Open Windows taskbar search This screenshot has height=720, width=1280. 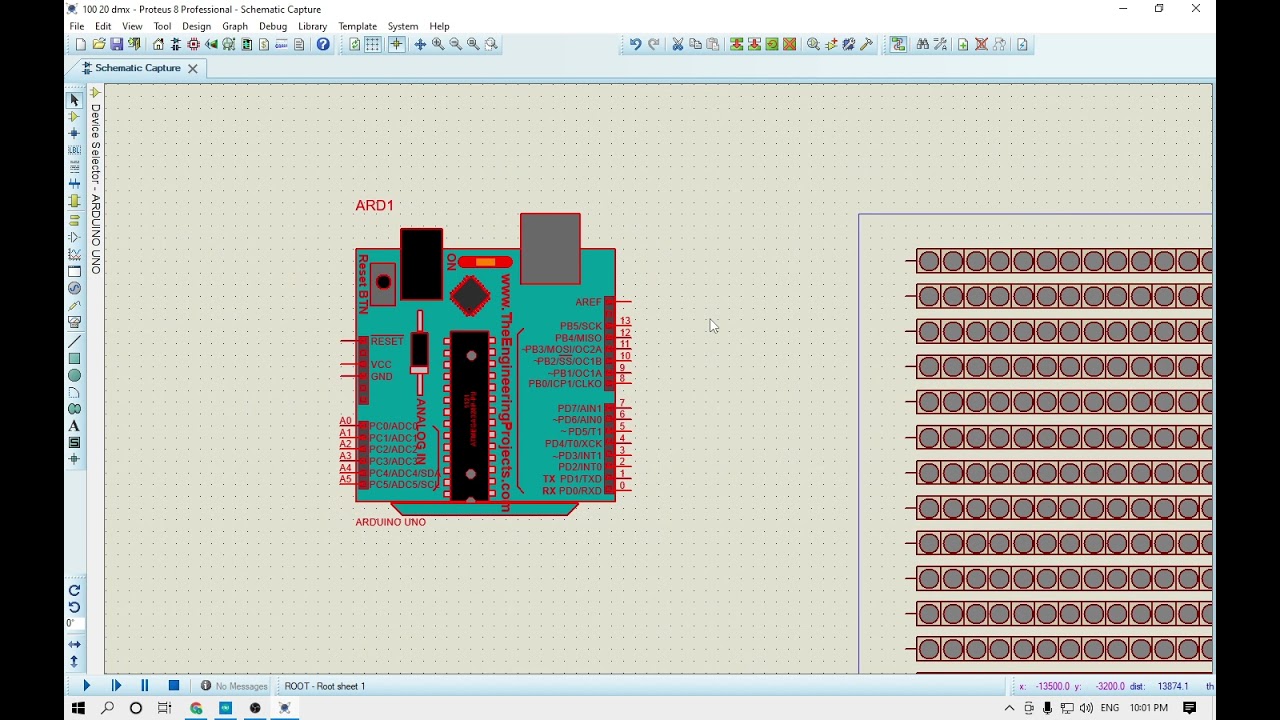point(107,708)
